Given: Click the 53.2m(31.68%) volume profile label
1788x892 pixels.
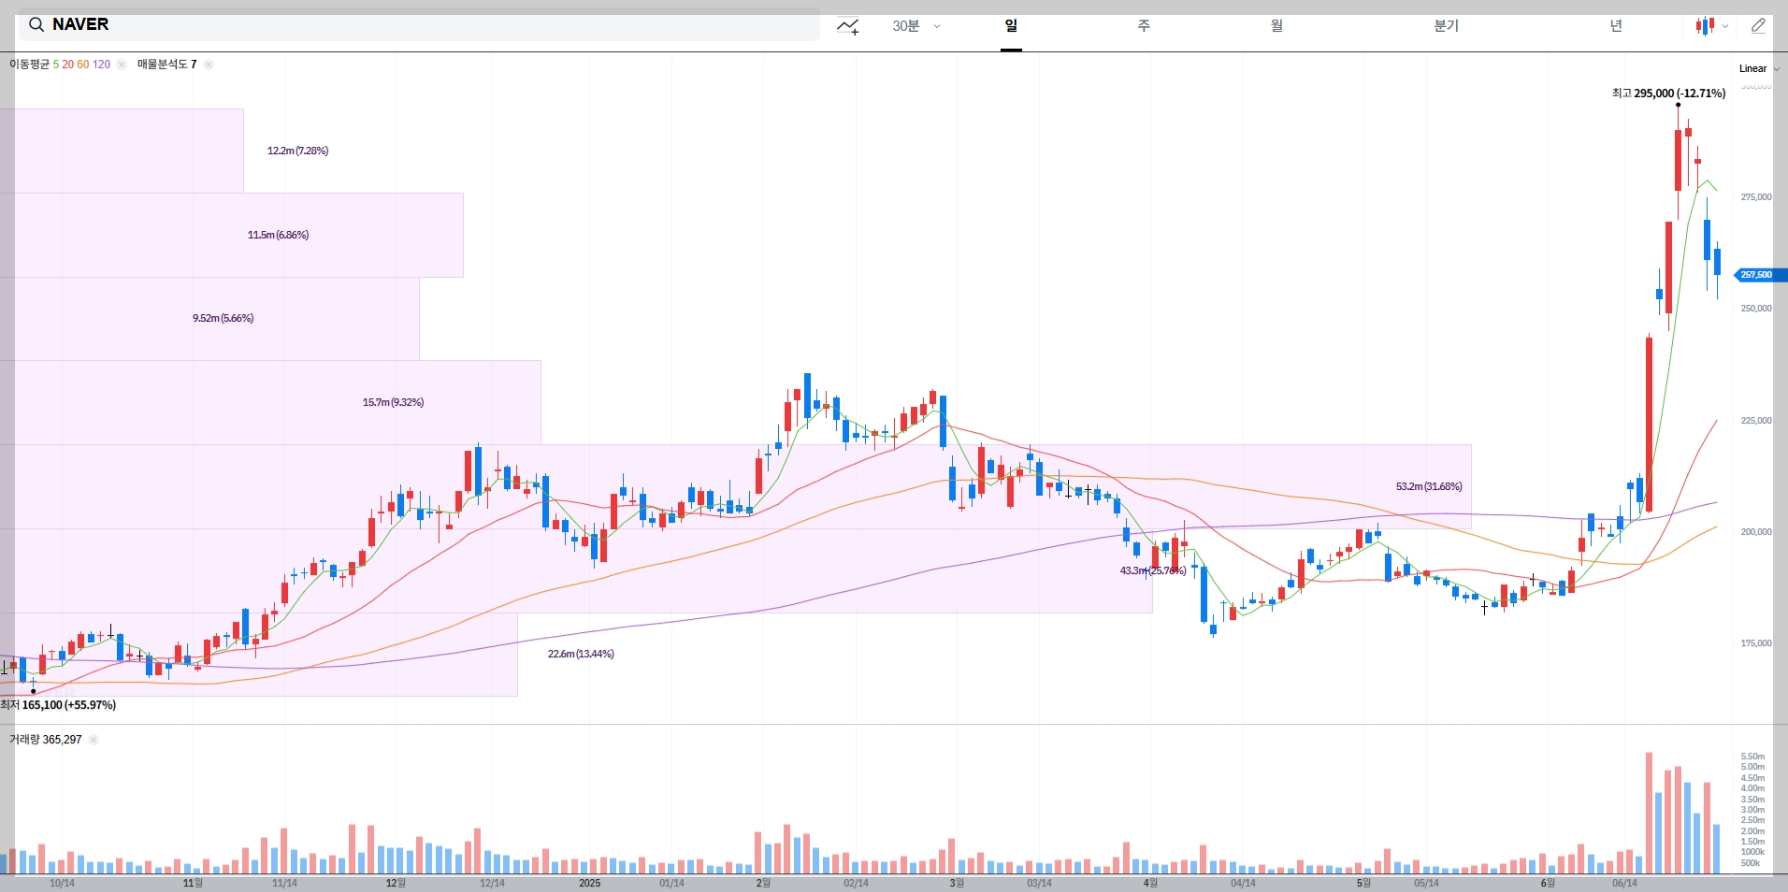Looking at the screenshot, I should (1429, 487).
